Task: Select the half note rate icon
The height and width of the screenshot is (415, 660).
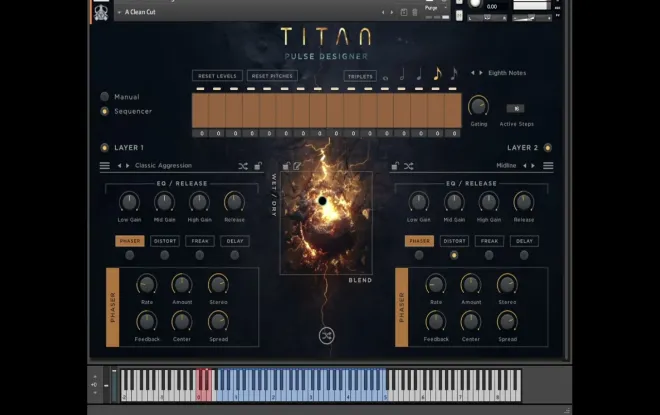Action: pyautogui.click(x=402, y=74)
